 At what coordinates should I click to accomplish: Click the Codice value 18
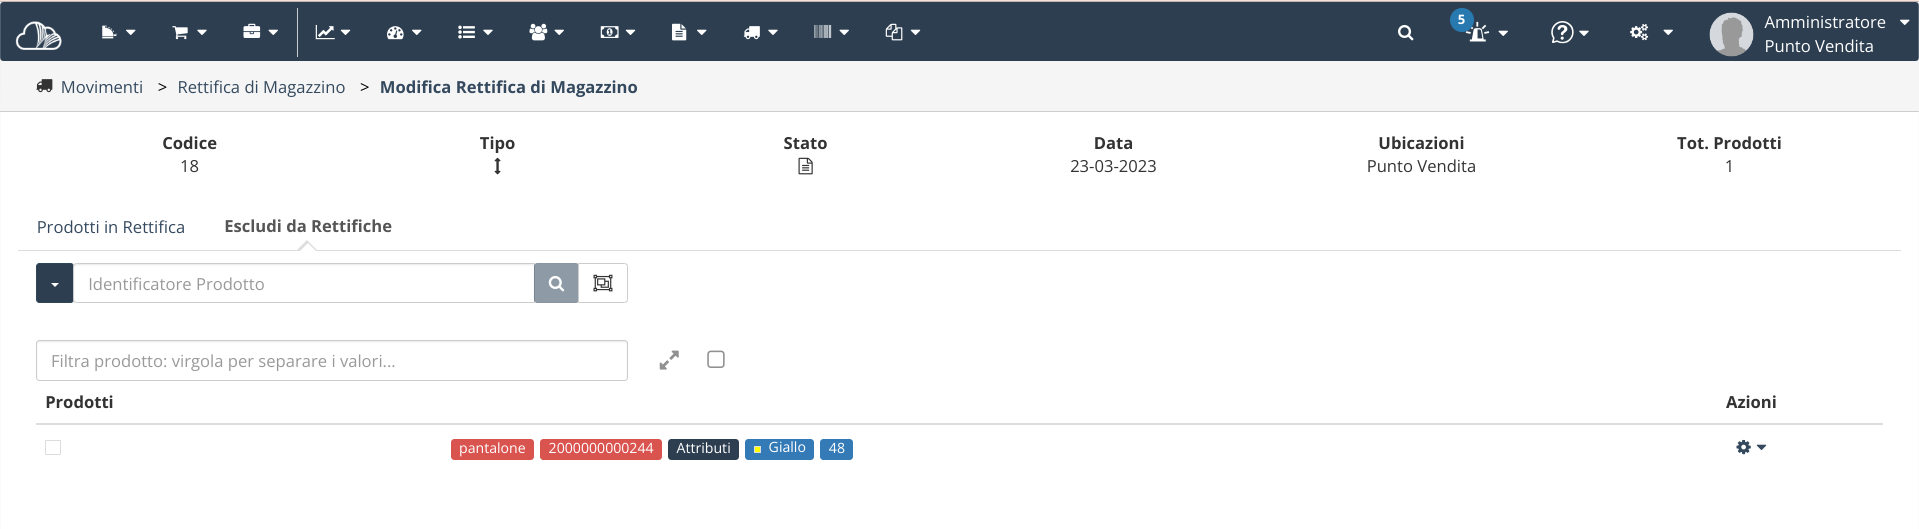pos(189,166)
